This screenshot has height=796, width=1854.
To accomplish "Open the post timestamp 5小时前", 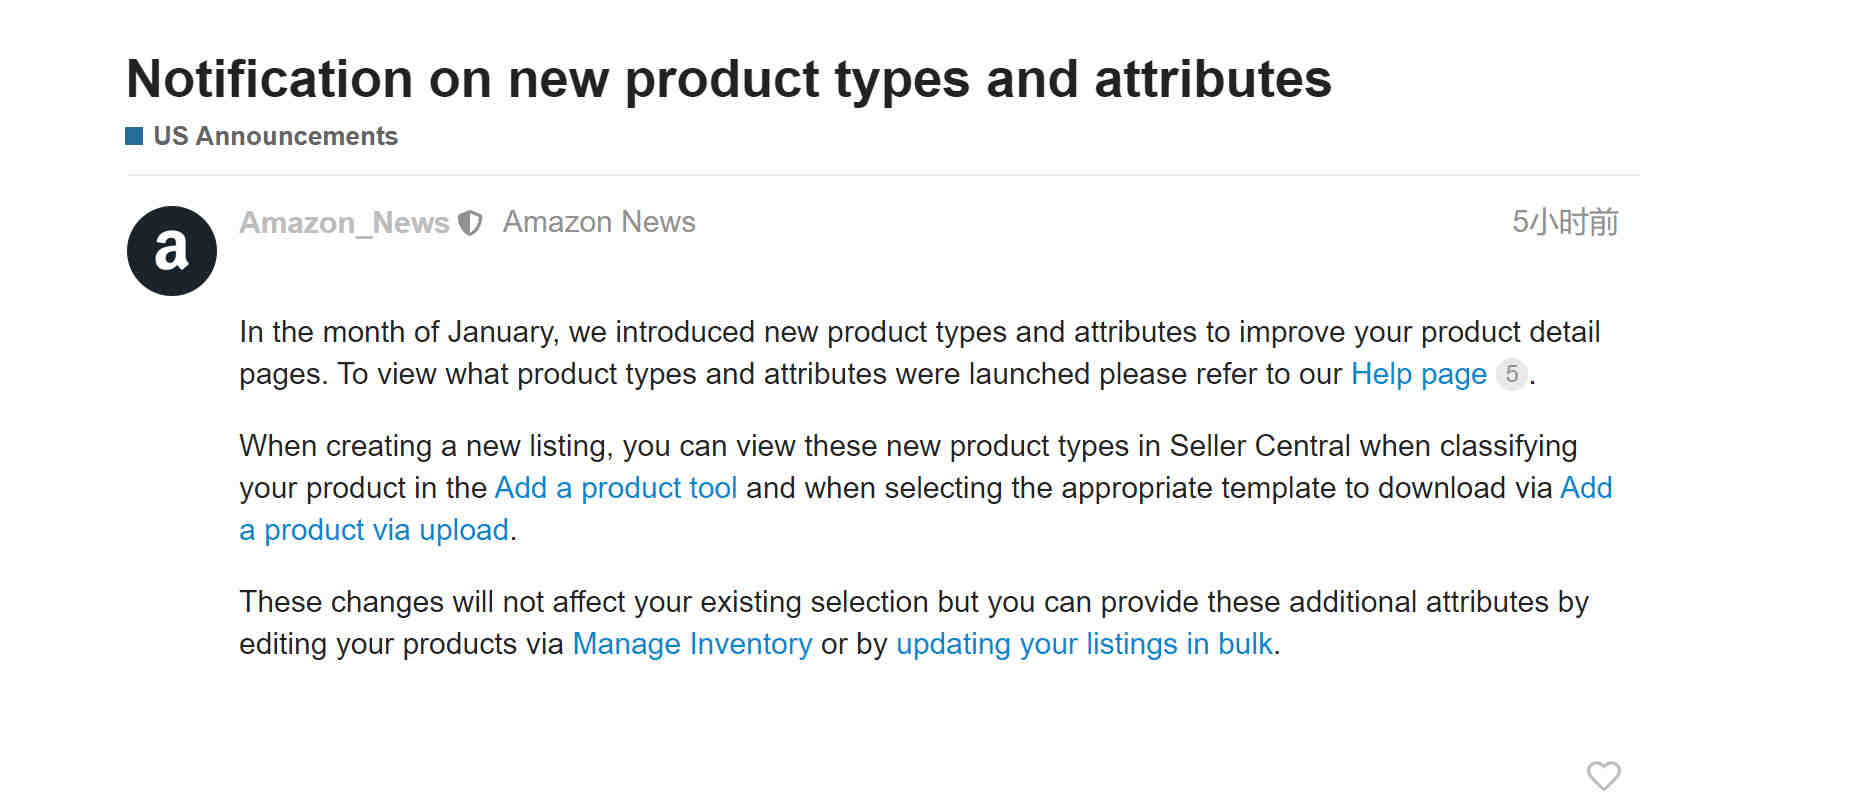I will click(1565, 222).
